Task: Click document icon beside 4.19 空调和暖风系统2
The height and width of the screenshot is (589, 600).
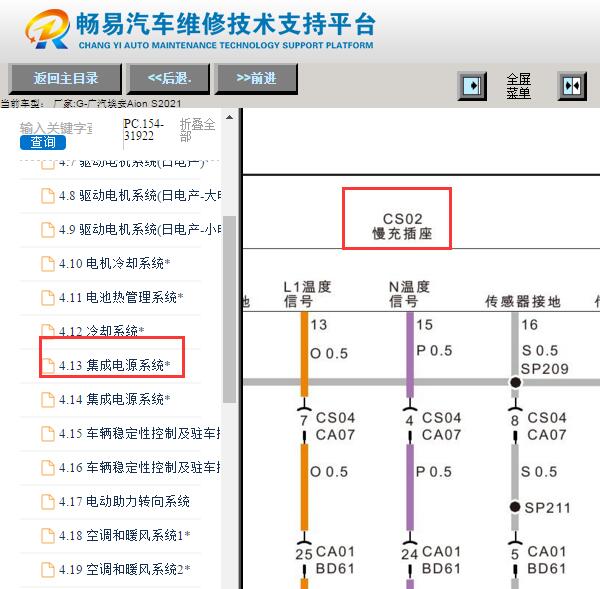Action: 48,569
